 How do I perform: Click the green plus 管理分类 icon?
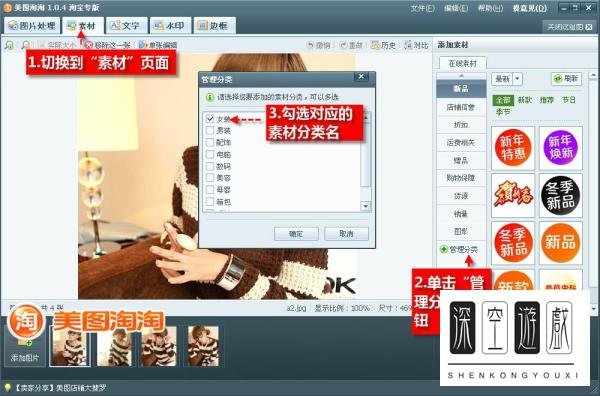coord(443,249)
